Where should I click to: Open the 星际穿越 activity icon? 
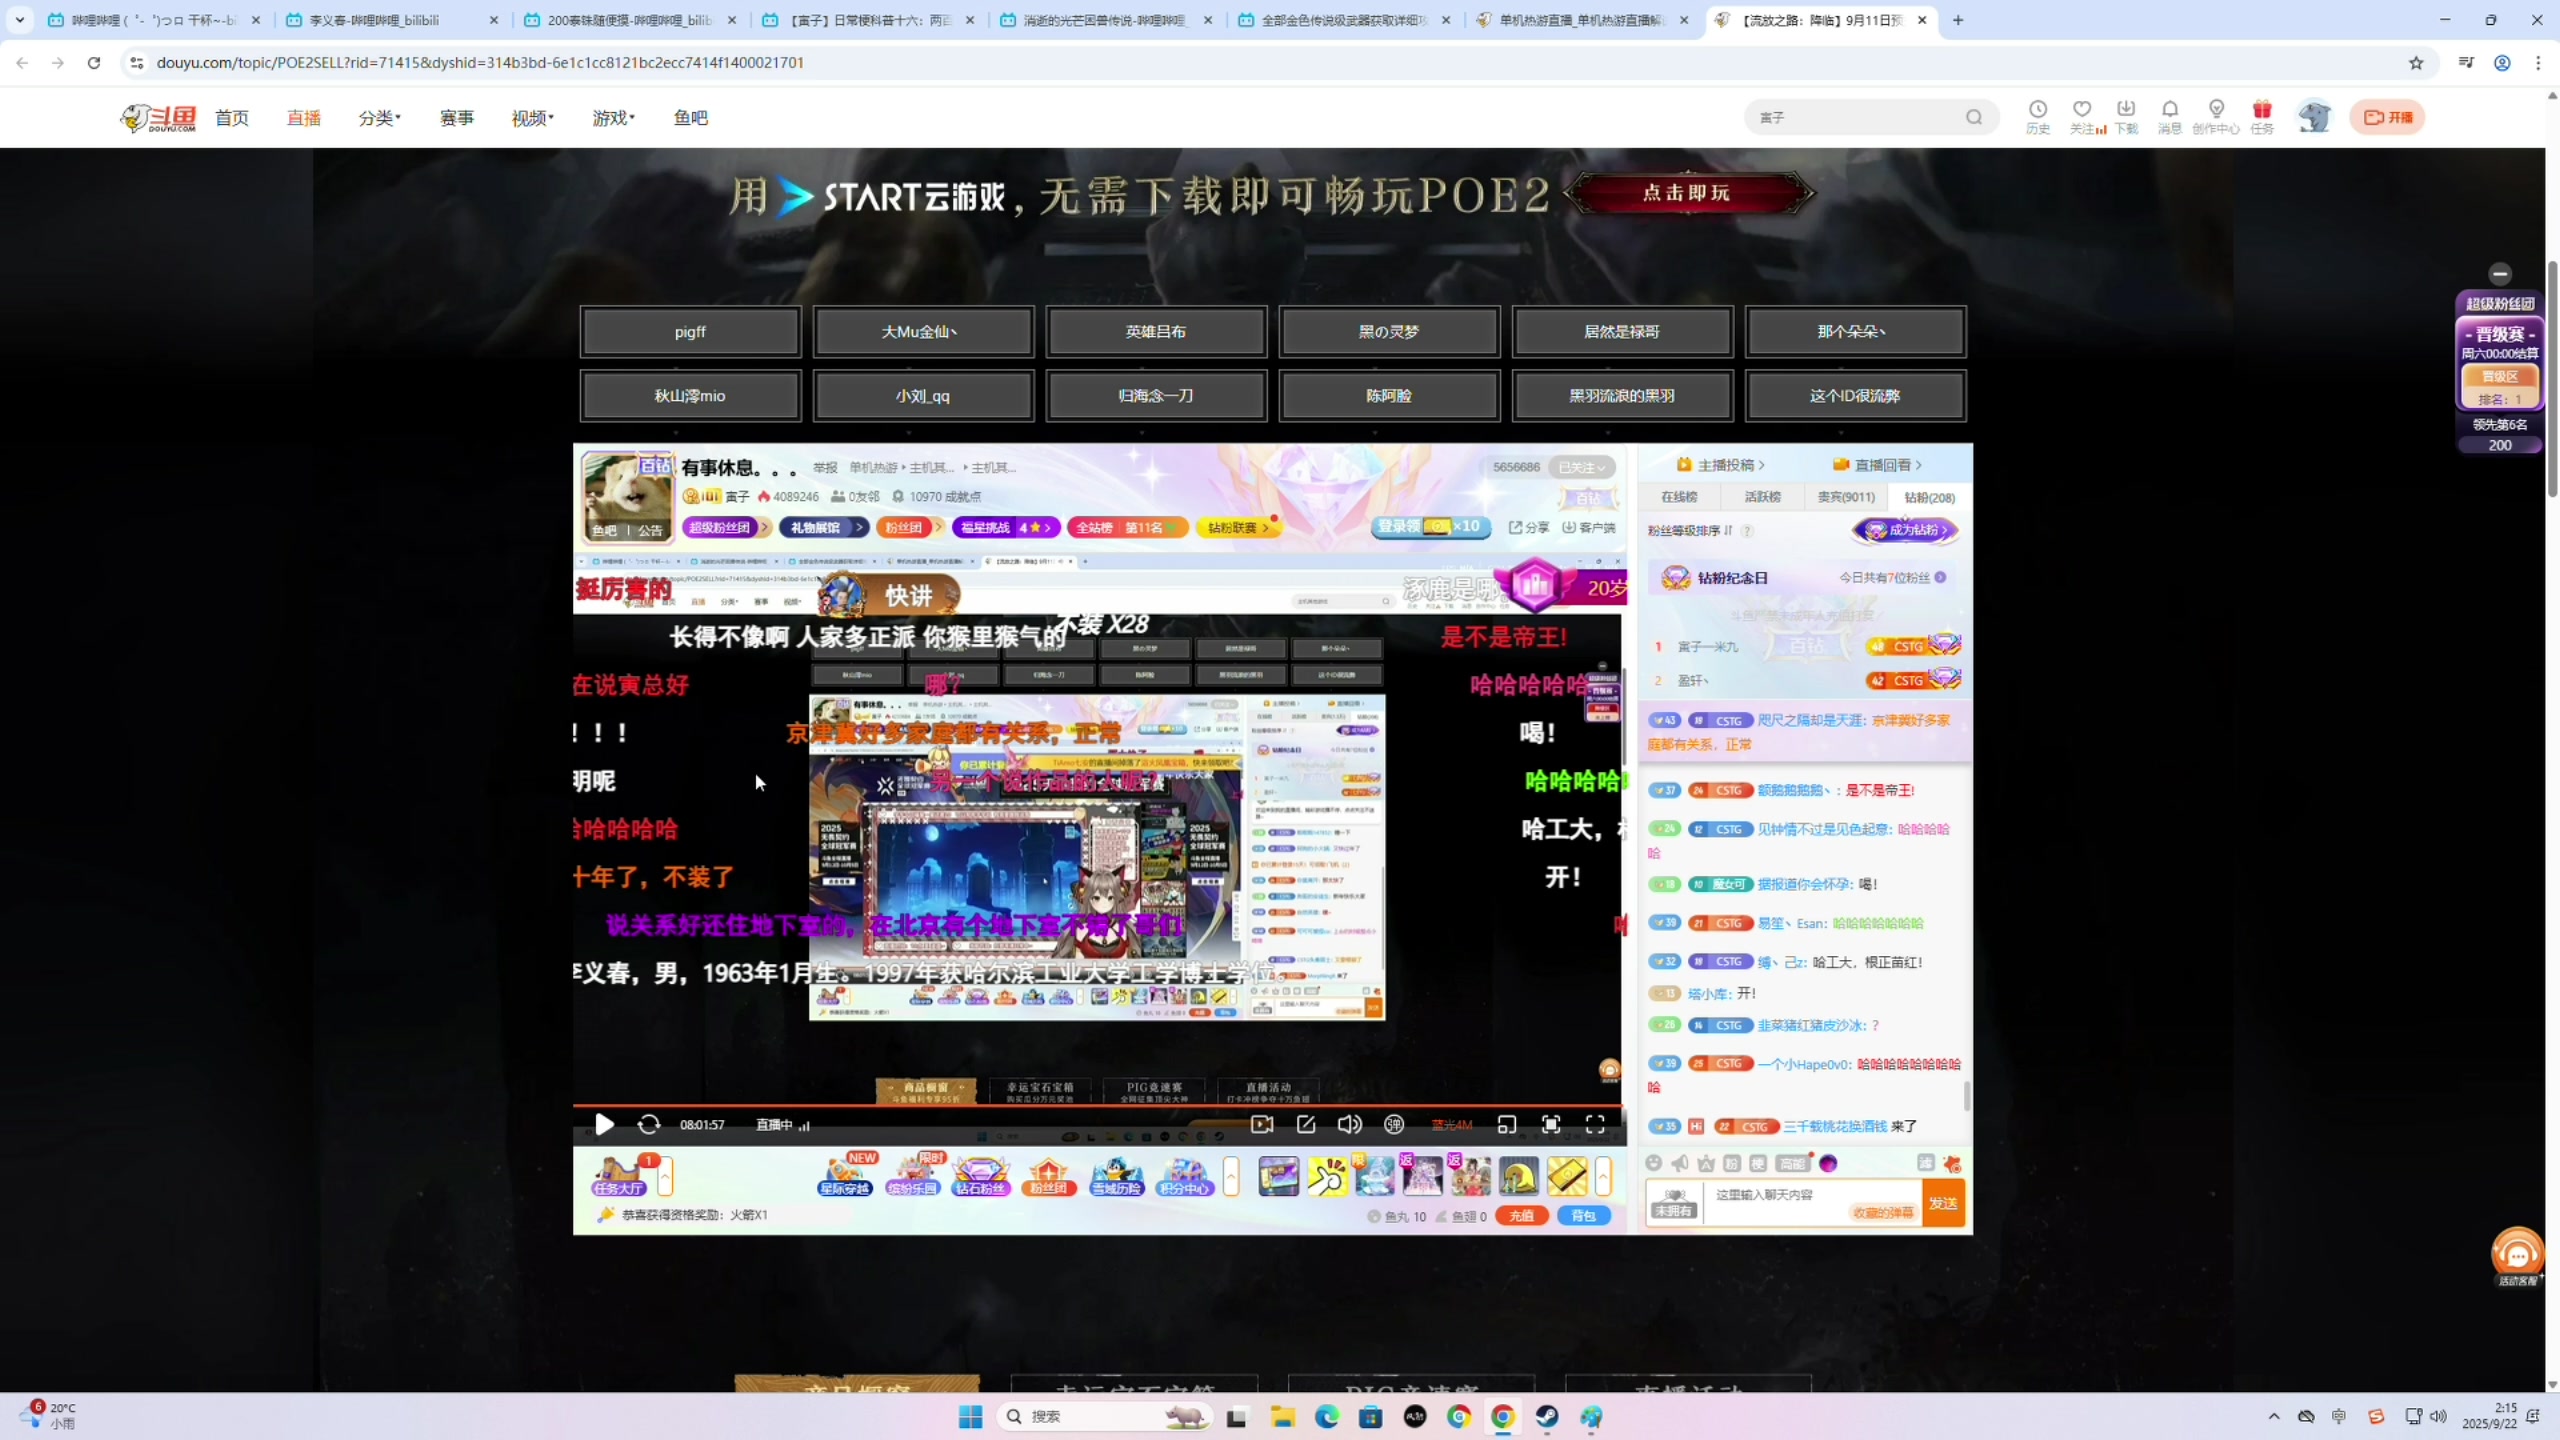[845, 1176]
